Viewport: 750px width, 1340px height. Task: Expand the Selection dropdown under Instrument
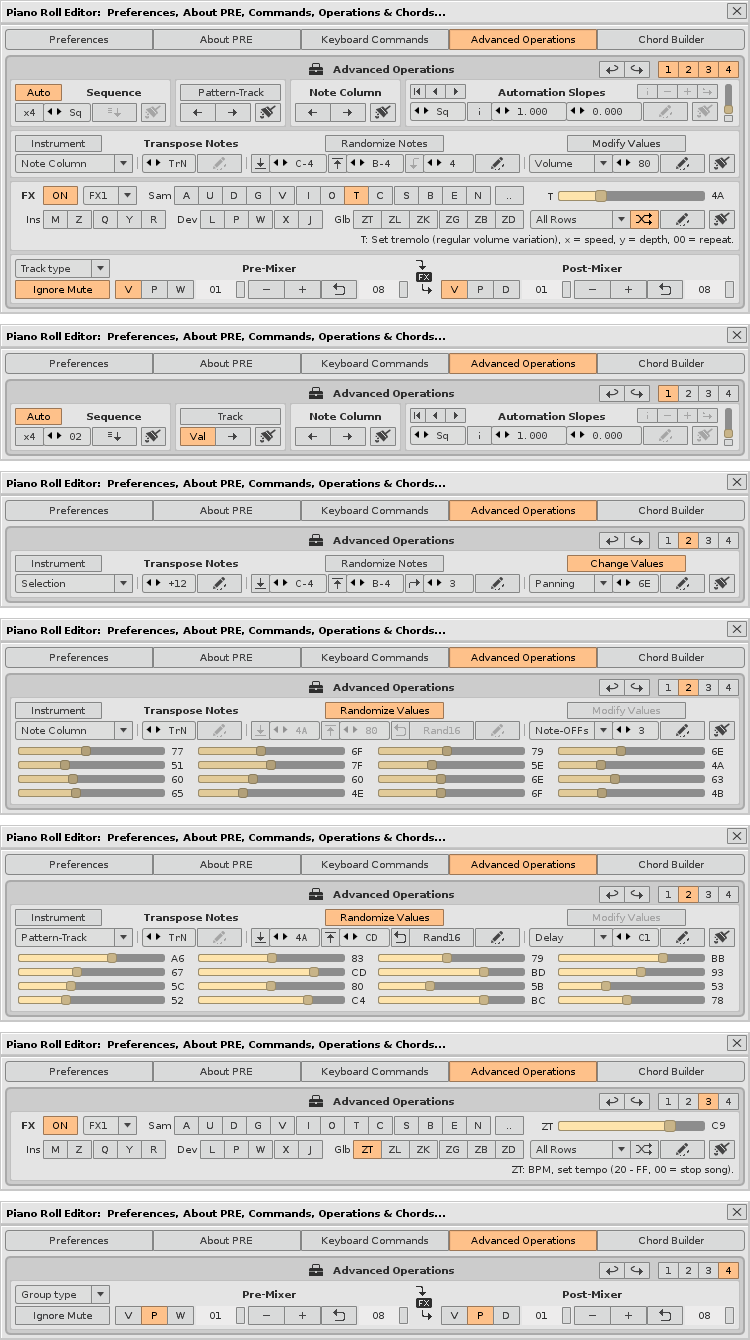tap(73, 583)
